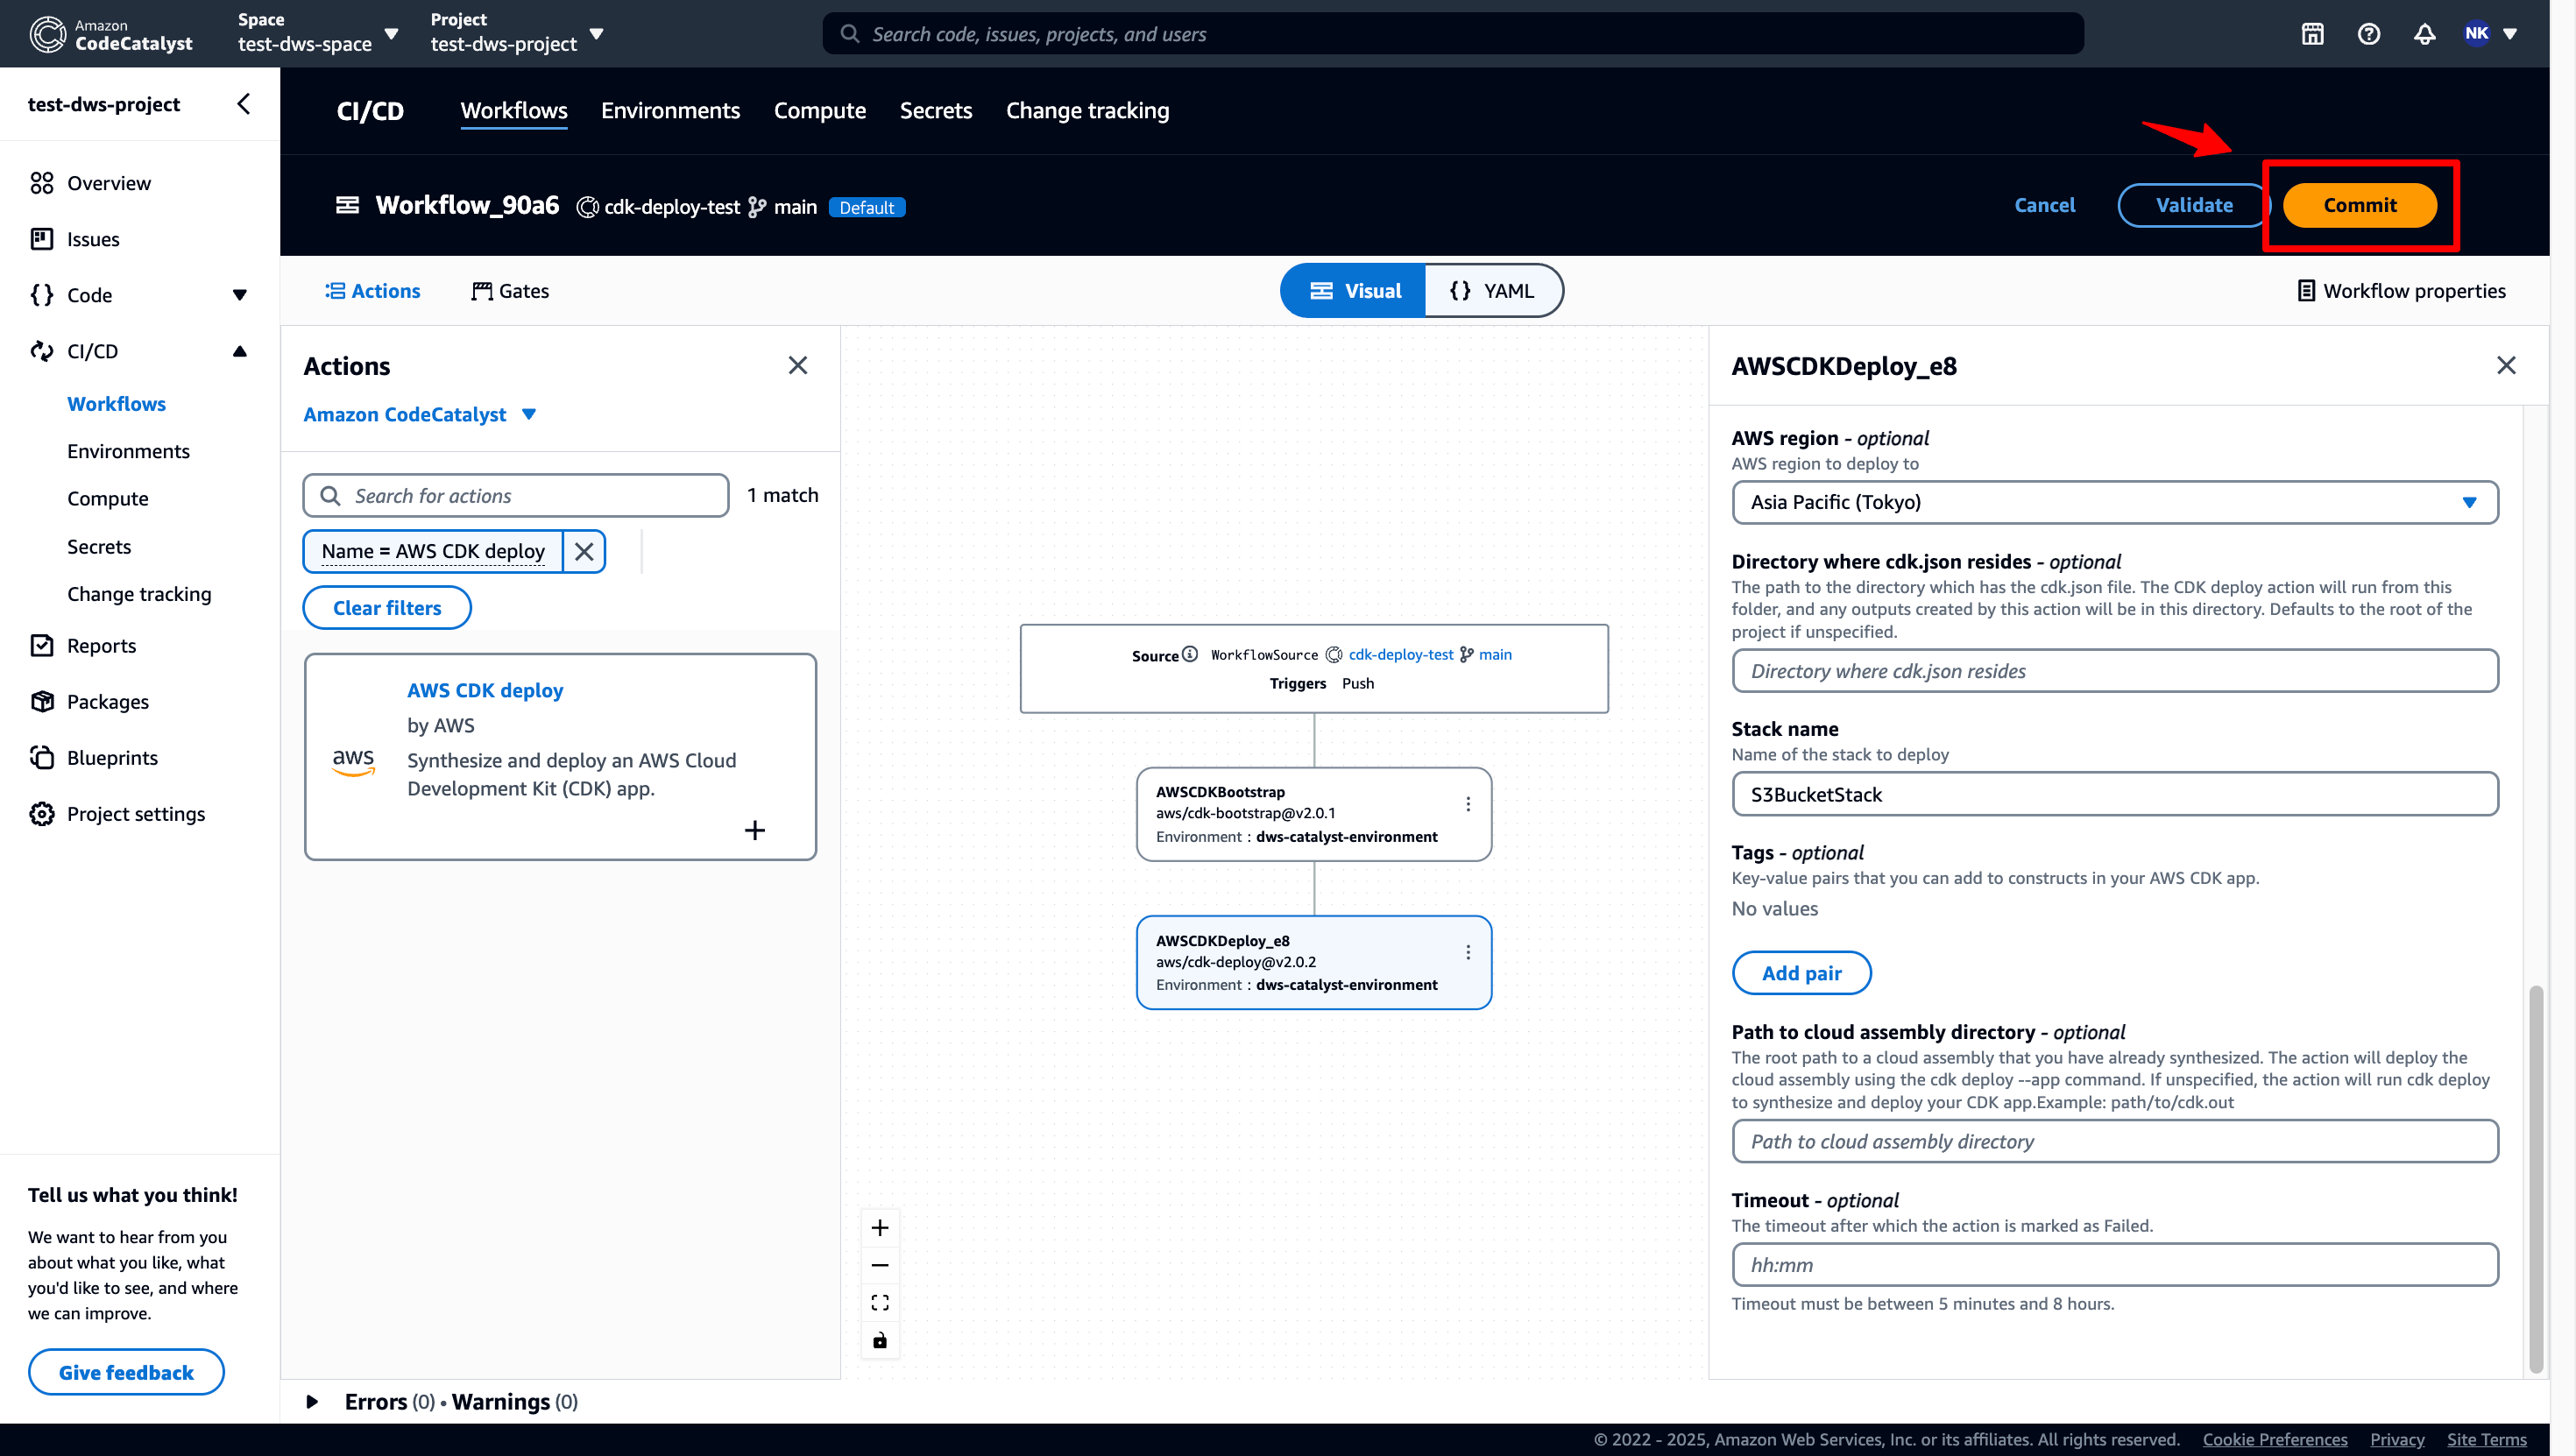Zoom out on the workflow canvas
The height and width of the screenshot is (1456, 2576).
pos(880,1265)
